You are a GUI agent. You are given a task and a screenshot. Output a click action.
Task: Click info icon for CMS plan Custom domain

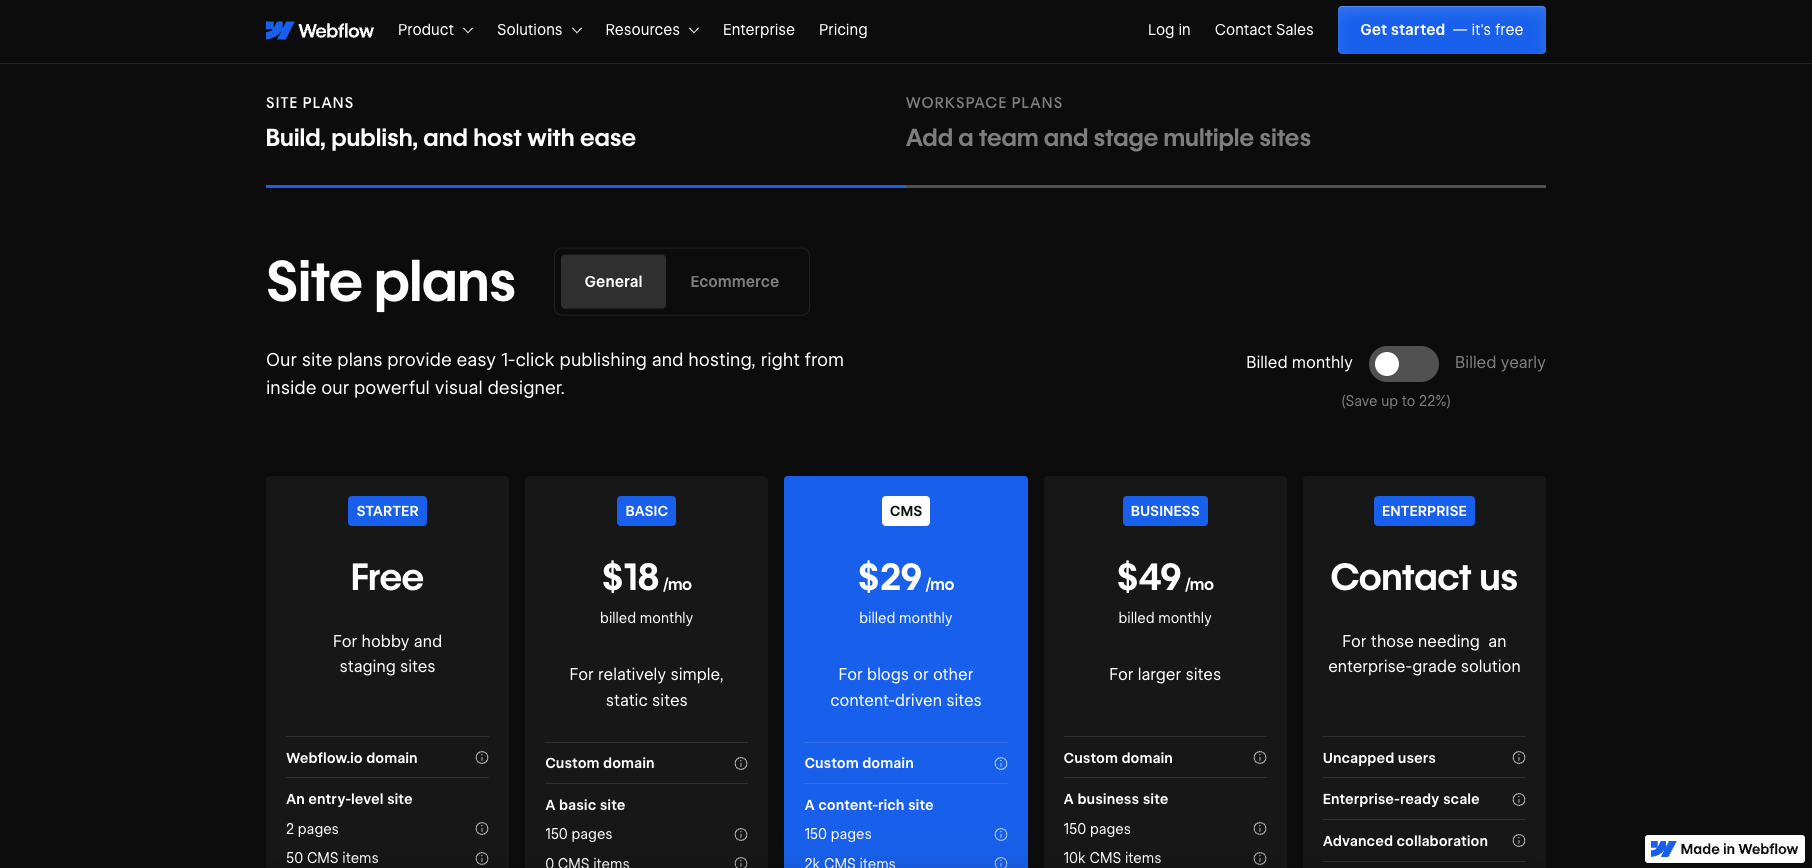pos(1000,764)
